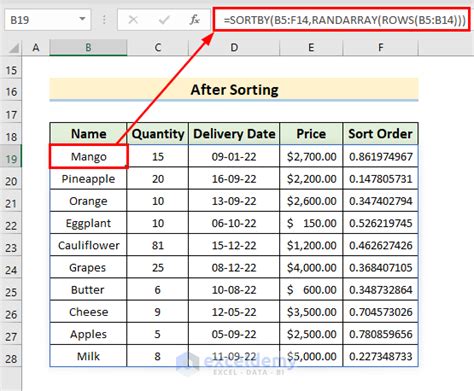Select the Grapes cell
474x391 pixels.
(x=88, y=267)
